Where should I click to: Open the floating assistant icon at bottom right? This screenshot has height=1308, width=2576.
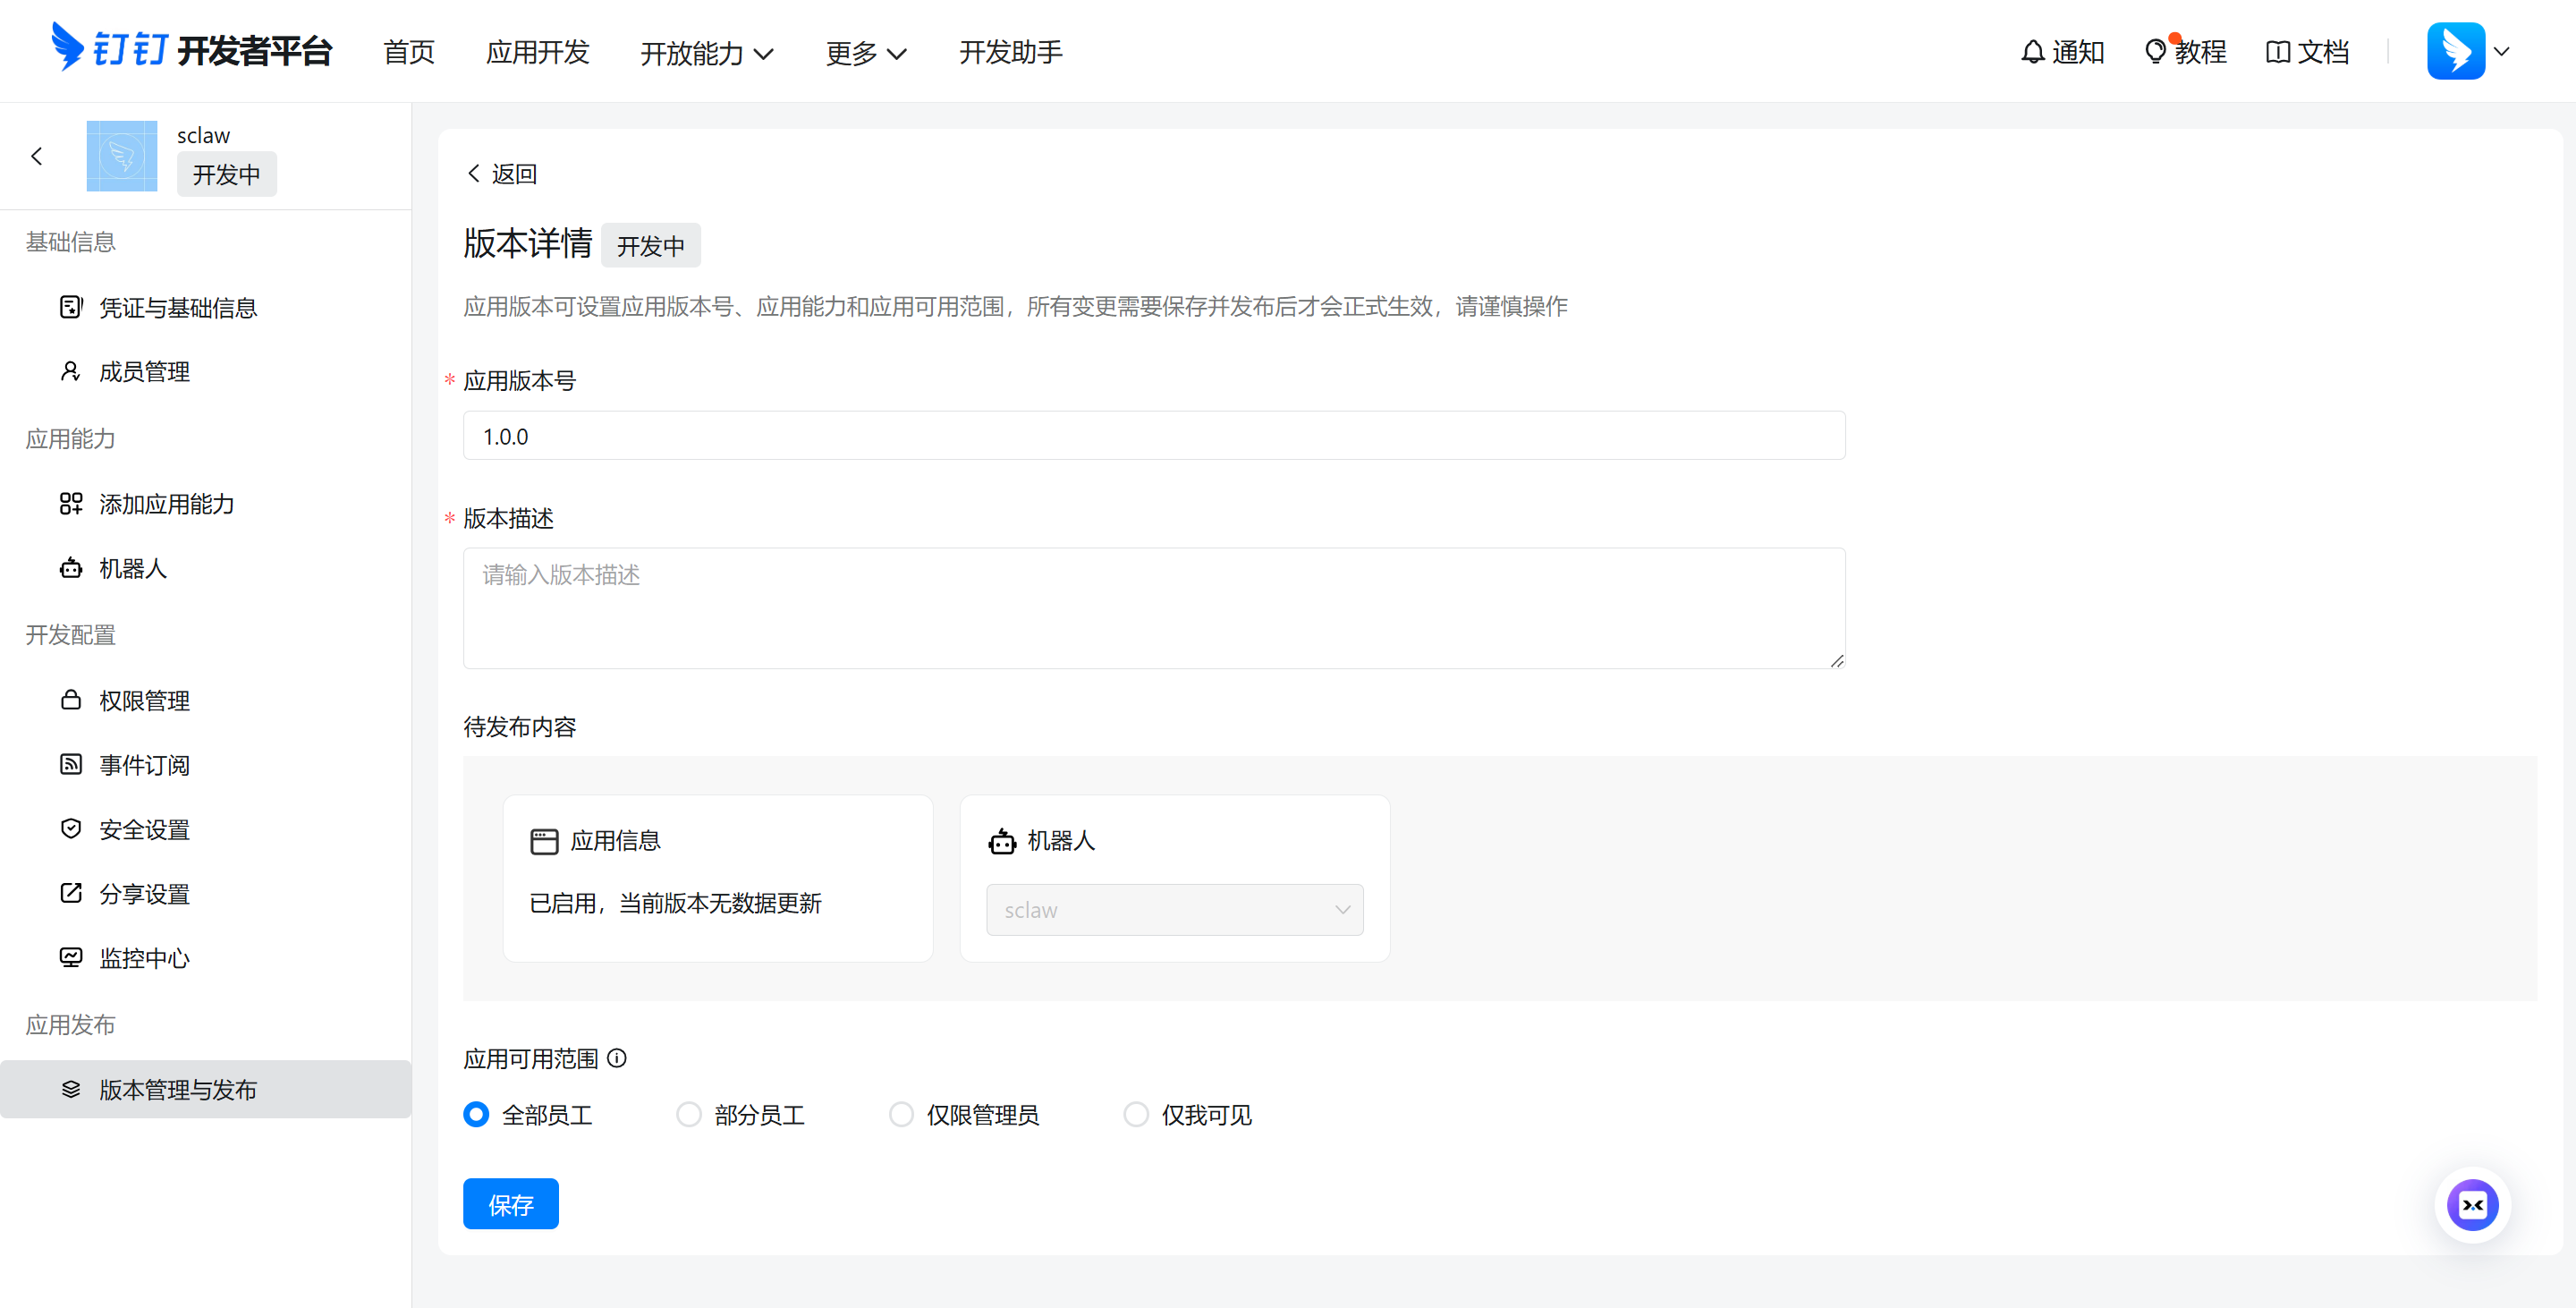[2472, 1205]
